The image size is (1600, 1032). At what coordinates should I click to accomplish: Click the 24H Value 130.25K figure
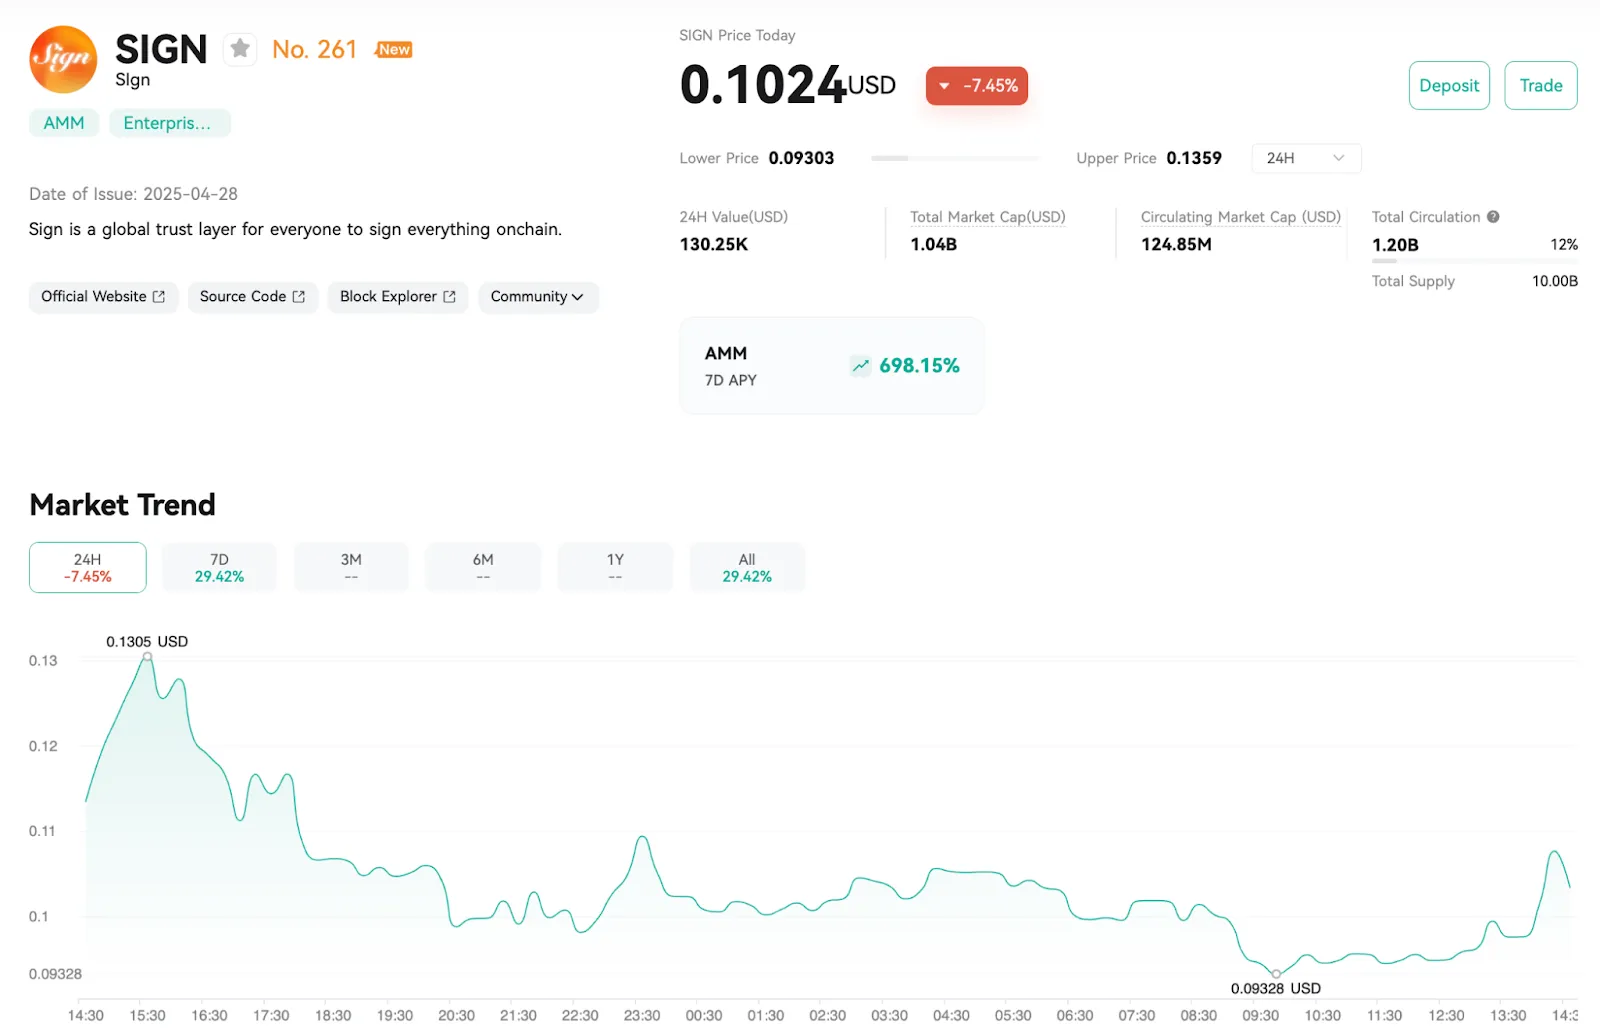point(714,244)
